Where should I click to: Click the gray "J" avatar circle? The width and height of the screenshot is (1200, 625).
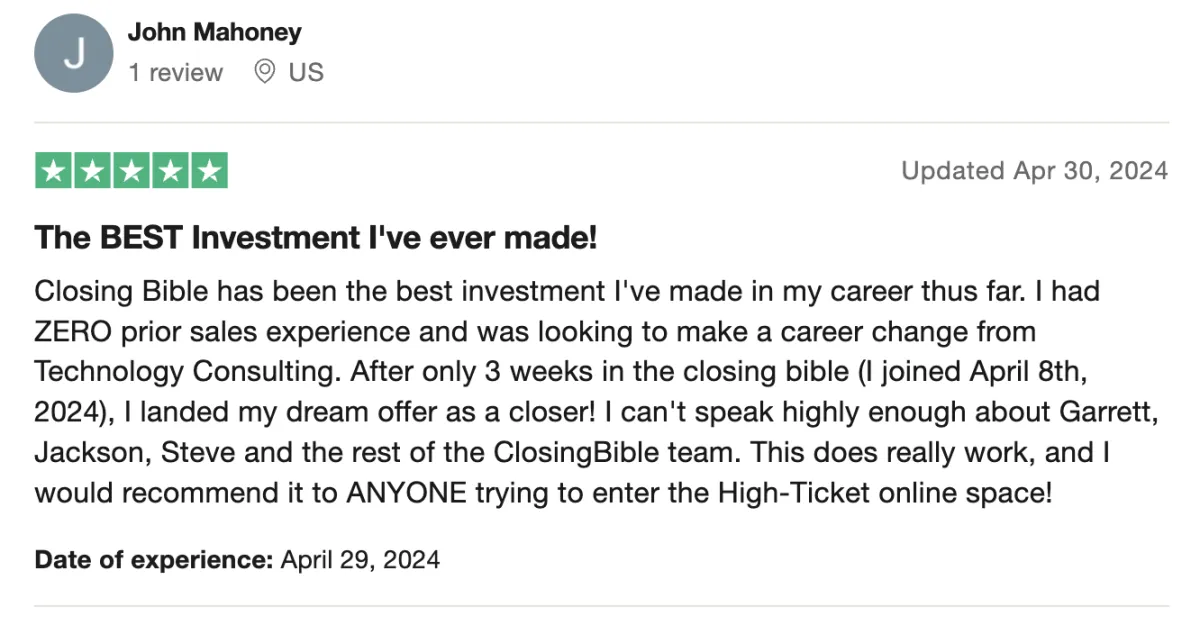[73, 53]
